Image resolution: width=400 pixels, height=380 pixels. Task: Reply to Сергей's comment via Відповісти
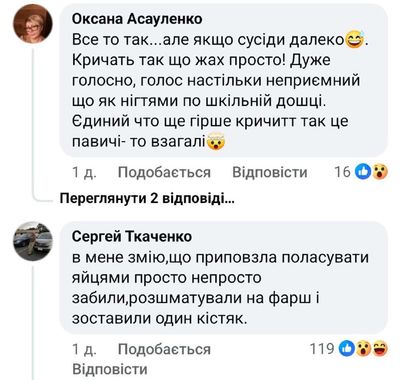(x=110, y=369)
